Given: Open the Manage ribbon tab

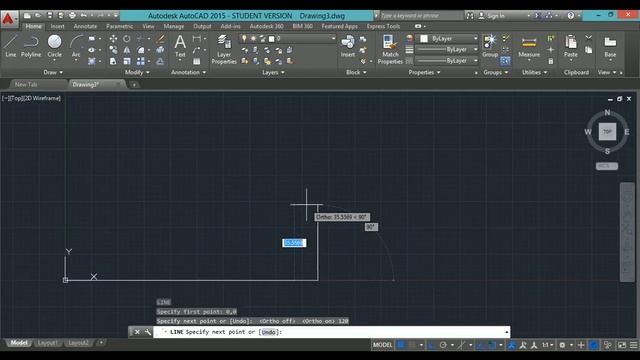Looking at the screenshot, I should coord(173,26).
